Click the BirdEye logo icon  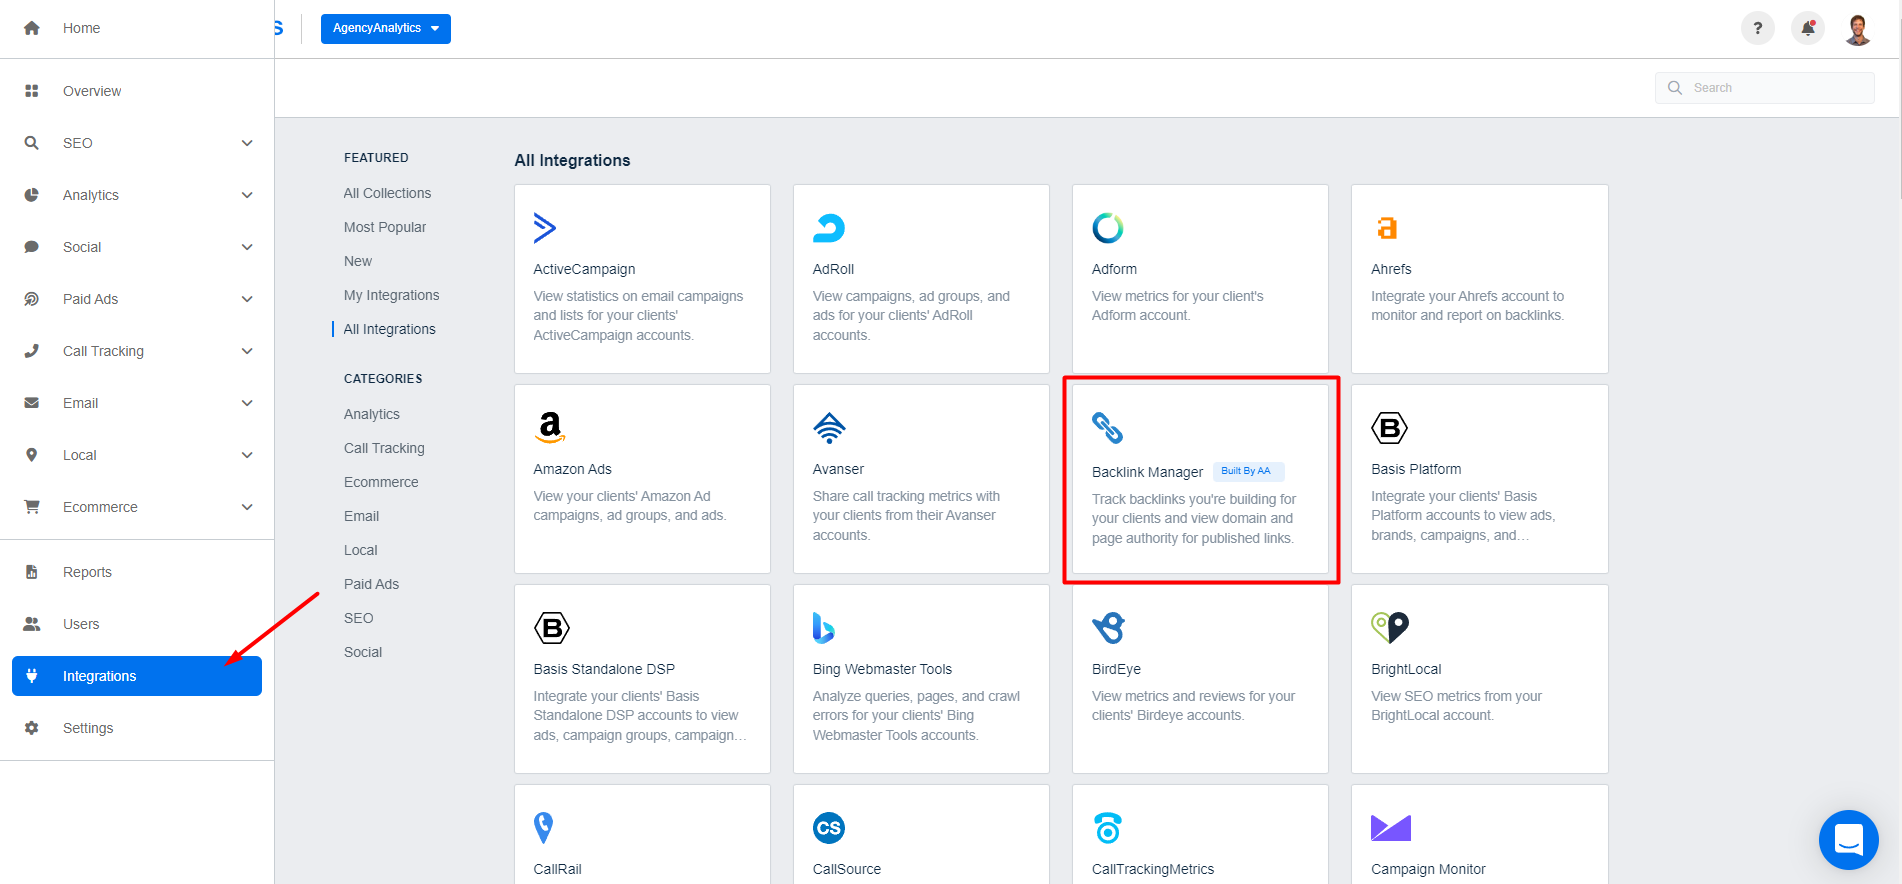pyautogui.click(x=1109, y=628)
